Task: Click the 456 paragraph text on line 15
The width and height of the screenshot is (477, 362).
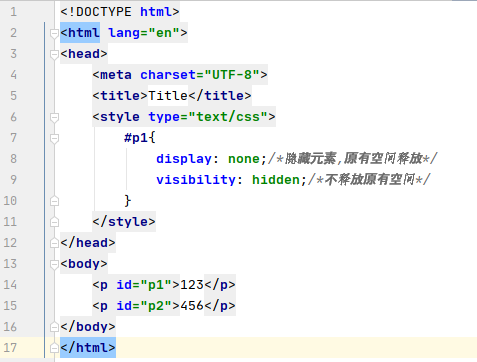Action: click(192, 306)
